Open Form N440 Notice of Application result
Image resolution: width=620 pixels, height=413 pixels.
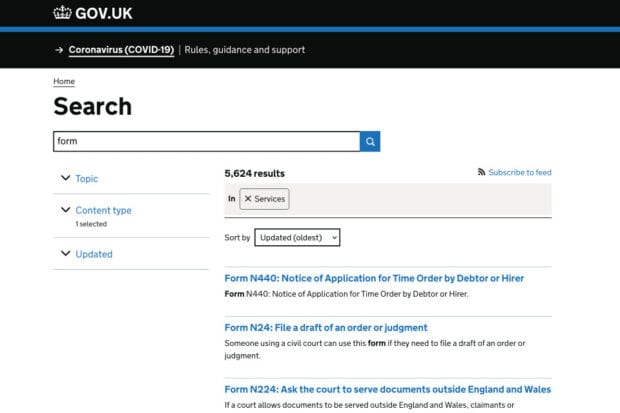tap(374, 278)
